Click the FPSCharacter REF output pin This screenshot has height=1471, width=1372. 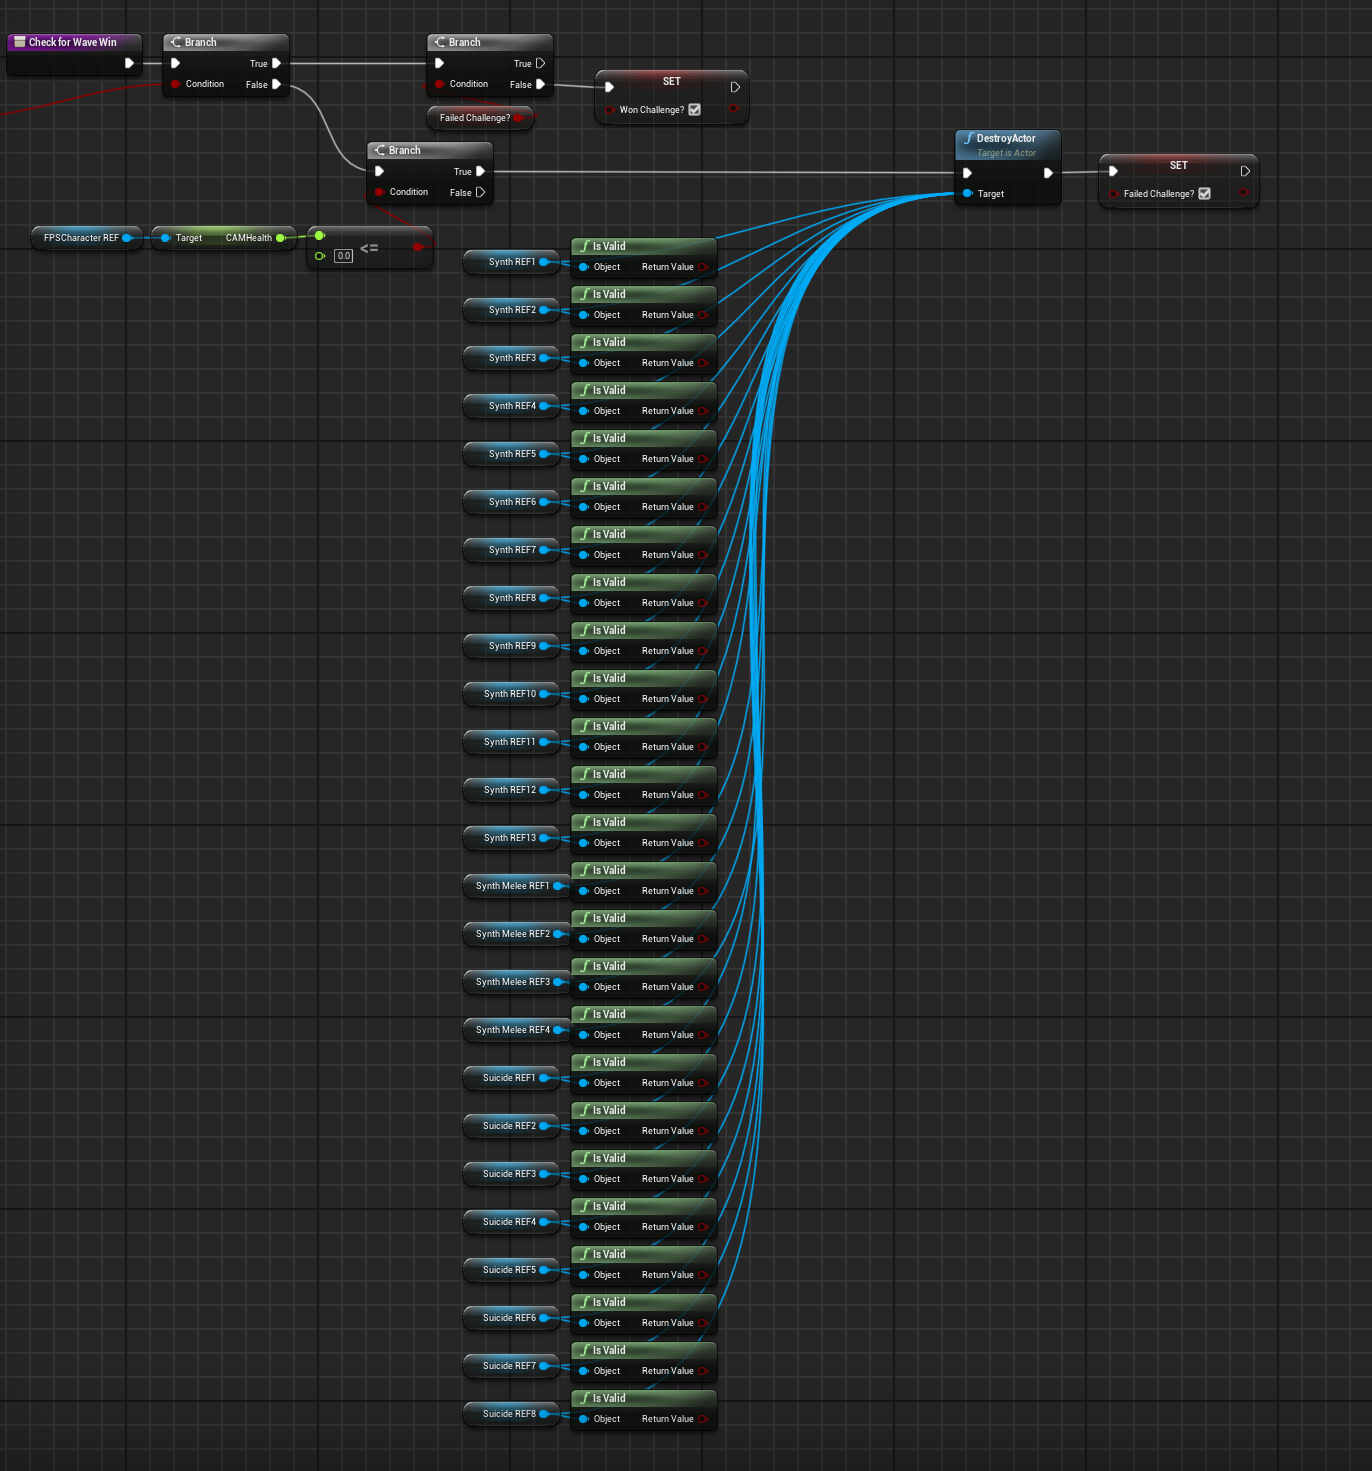127,238
